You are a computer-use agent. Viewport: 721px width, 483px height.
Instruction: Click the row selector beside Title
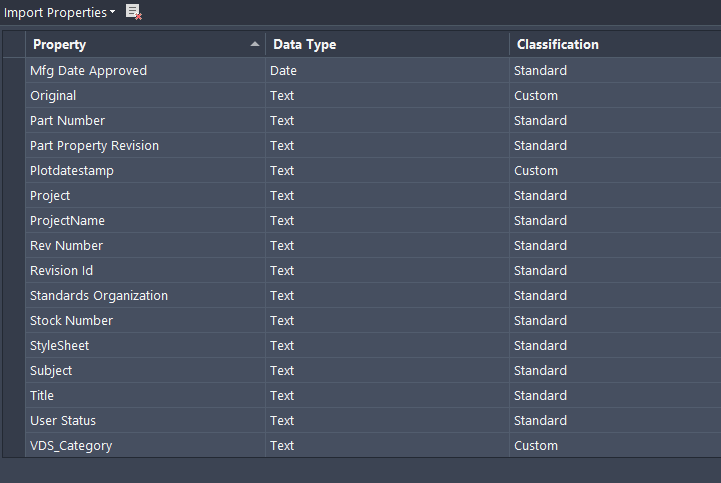click(14, 396)
